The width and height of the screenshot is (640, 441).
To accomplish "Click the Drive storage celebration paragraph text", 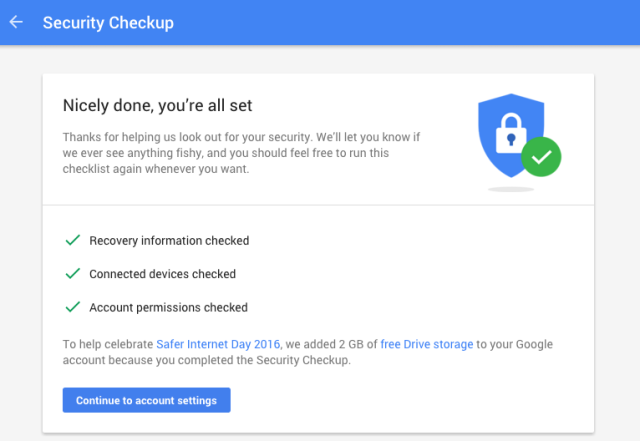I will pyautogui.click(x=308, y=352).
